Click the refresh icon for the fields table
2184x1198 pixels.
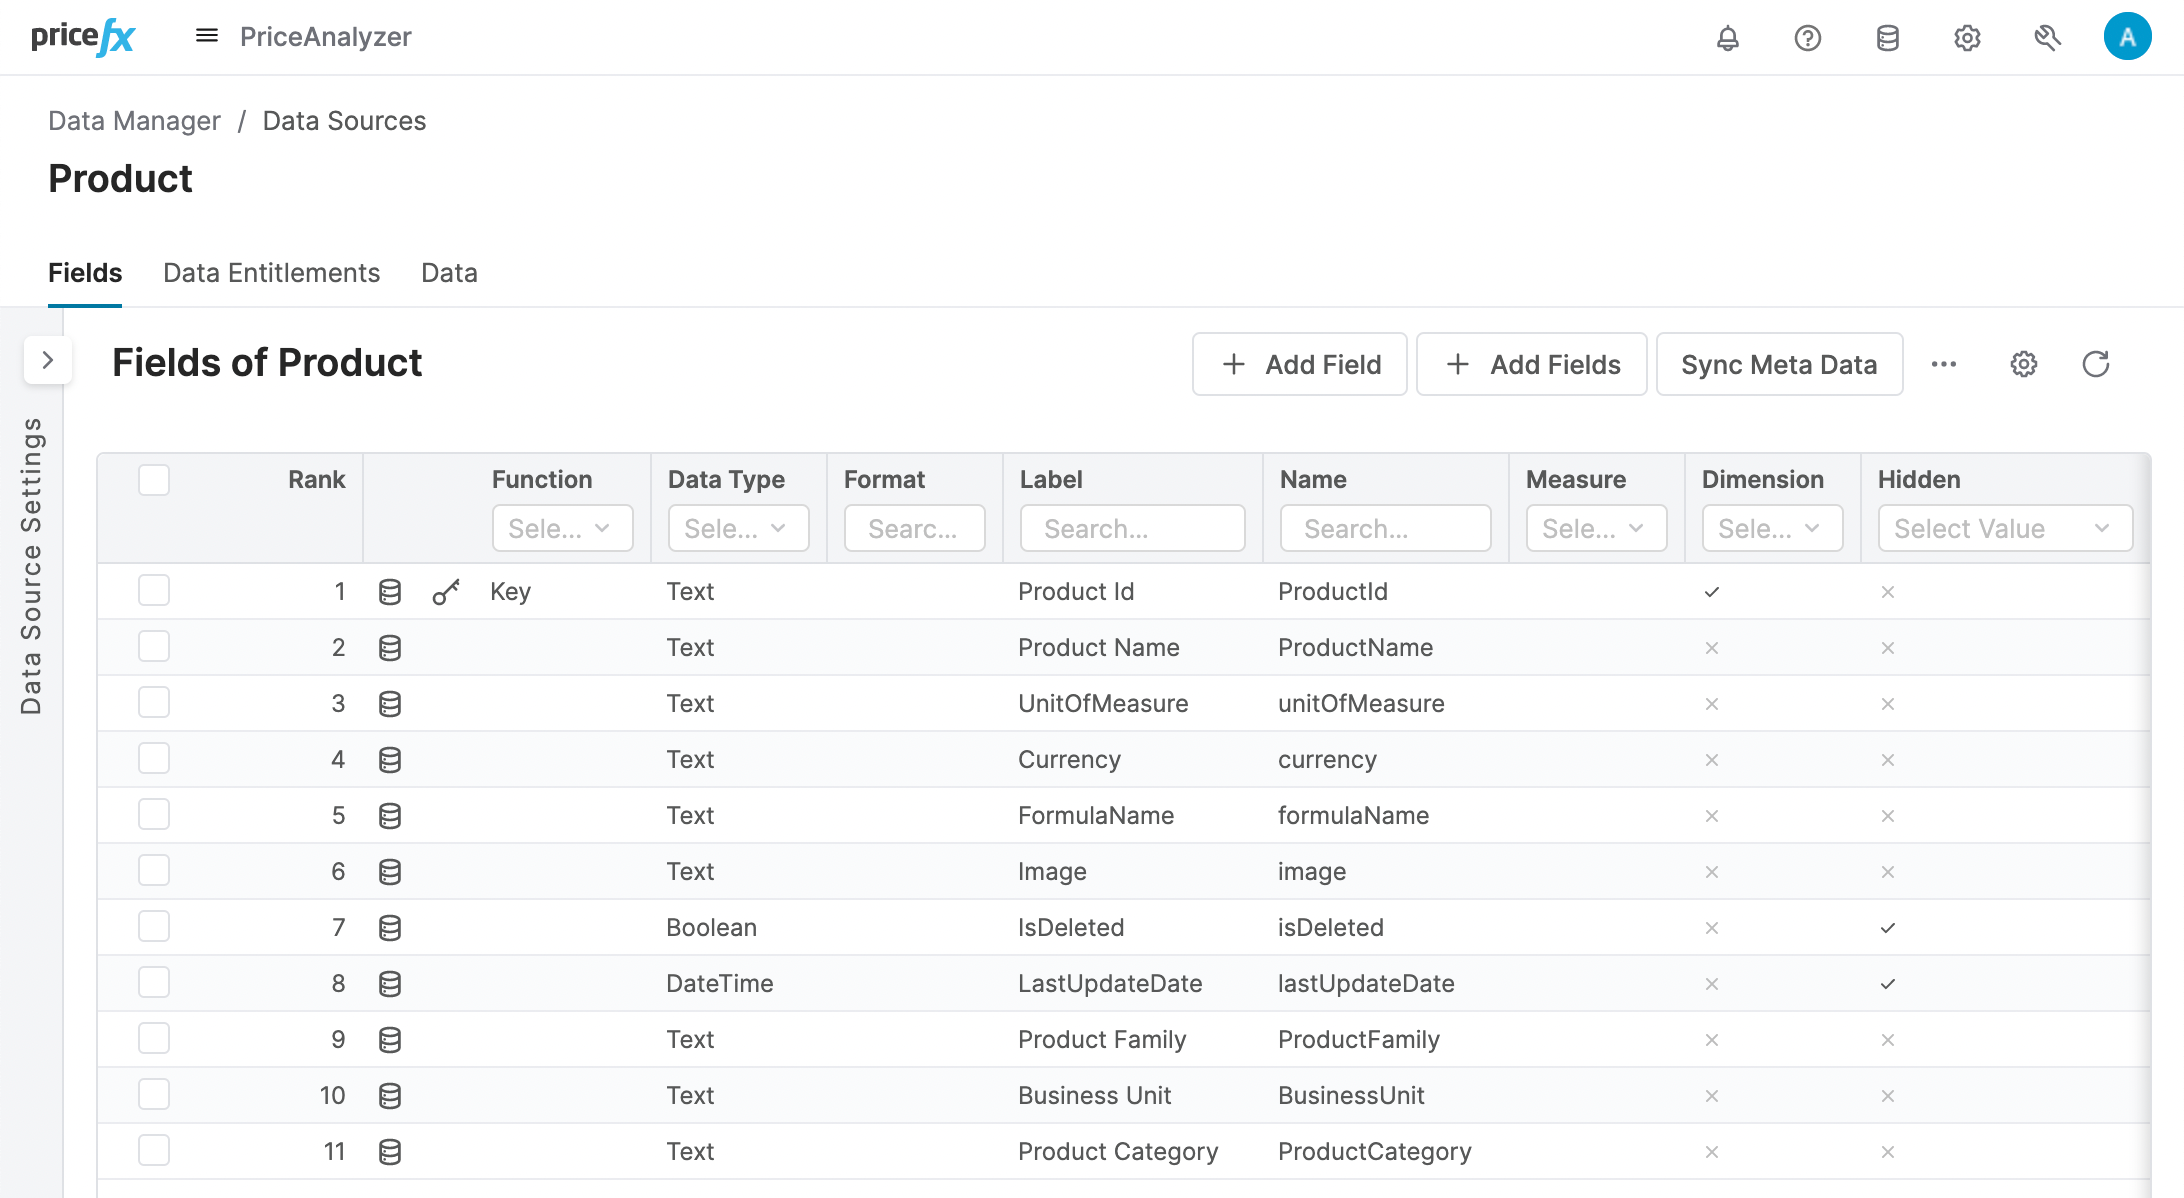[x=2095, y=364]
